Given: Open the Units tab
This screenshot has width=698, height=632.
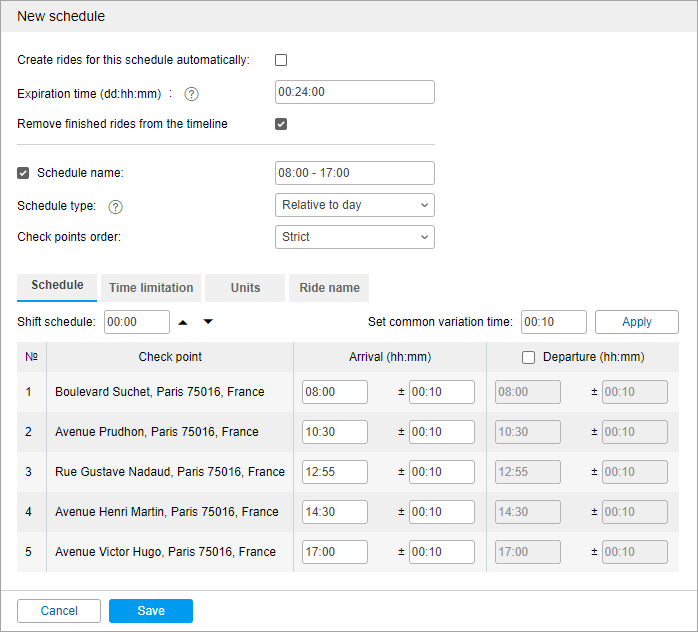Looking at the screenshot, I should pos(245,288).
